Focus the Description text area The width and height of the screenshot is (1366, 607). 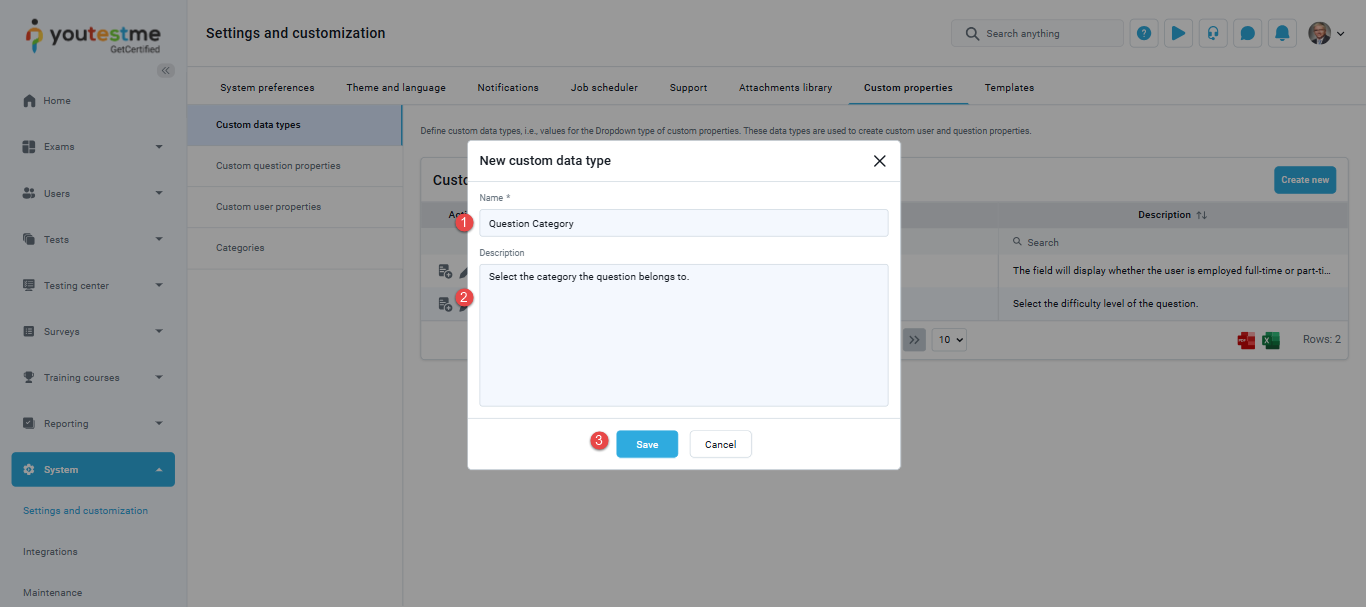683,335
